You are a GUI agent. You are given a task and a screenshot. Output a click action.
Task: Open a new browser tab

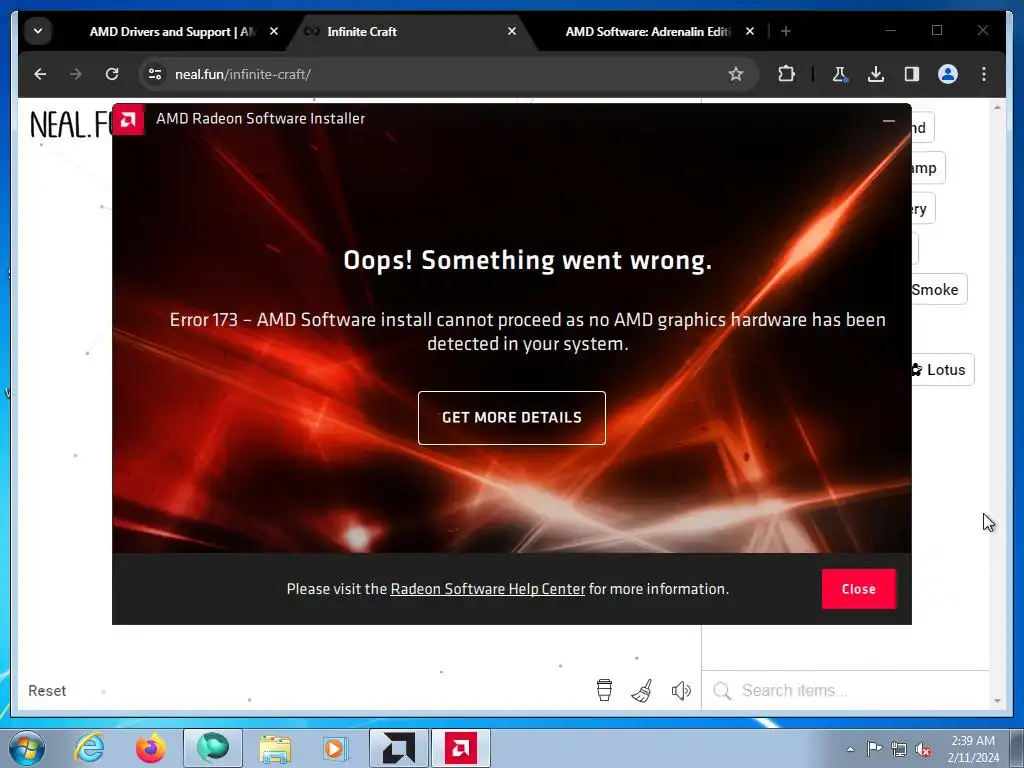coord(786,31)
